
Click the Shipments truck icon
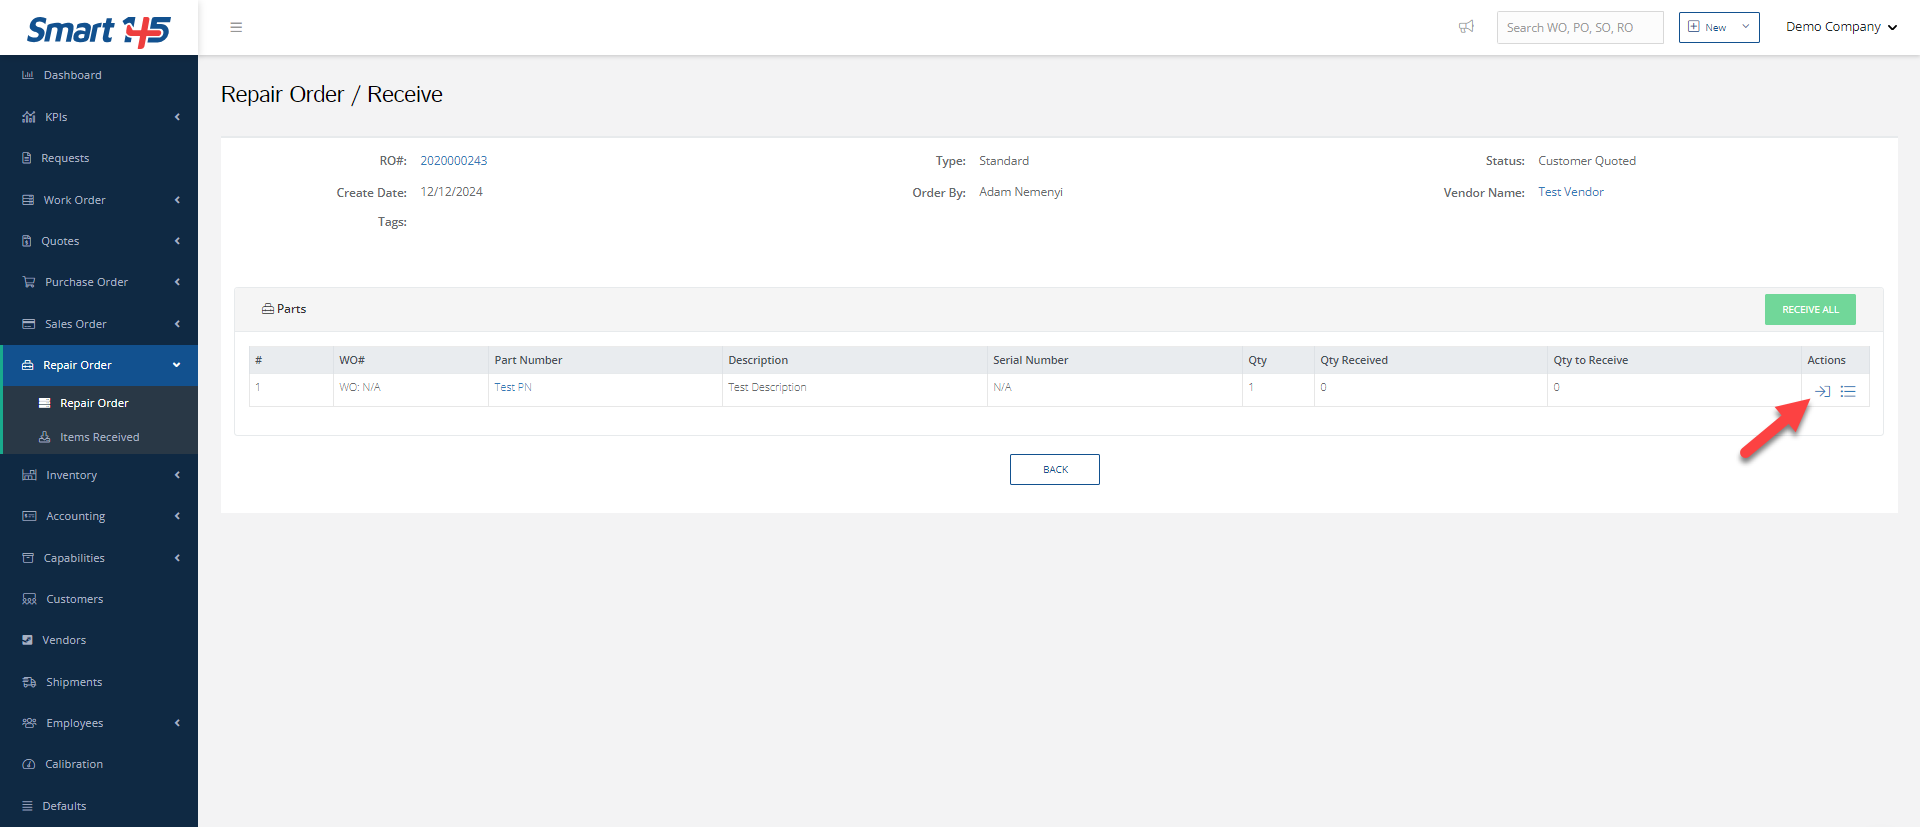pyautogui.click(x=29, y=682)
